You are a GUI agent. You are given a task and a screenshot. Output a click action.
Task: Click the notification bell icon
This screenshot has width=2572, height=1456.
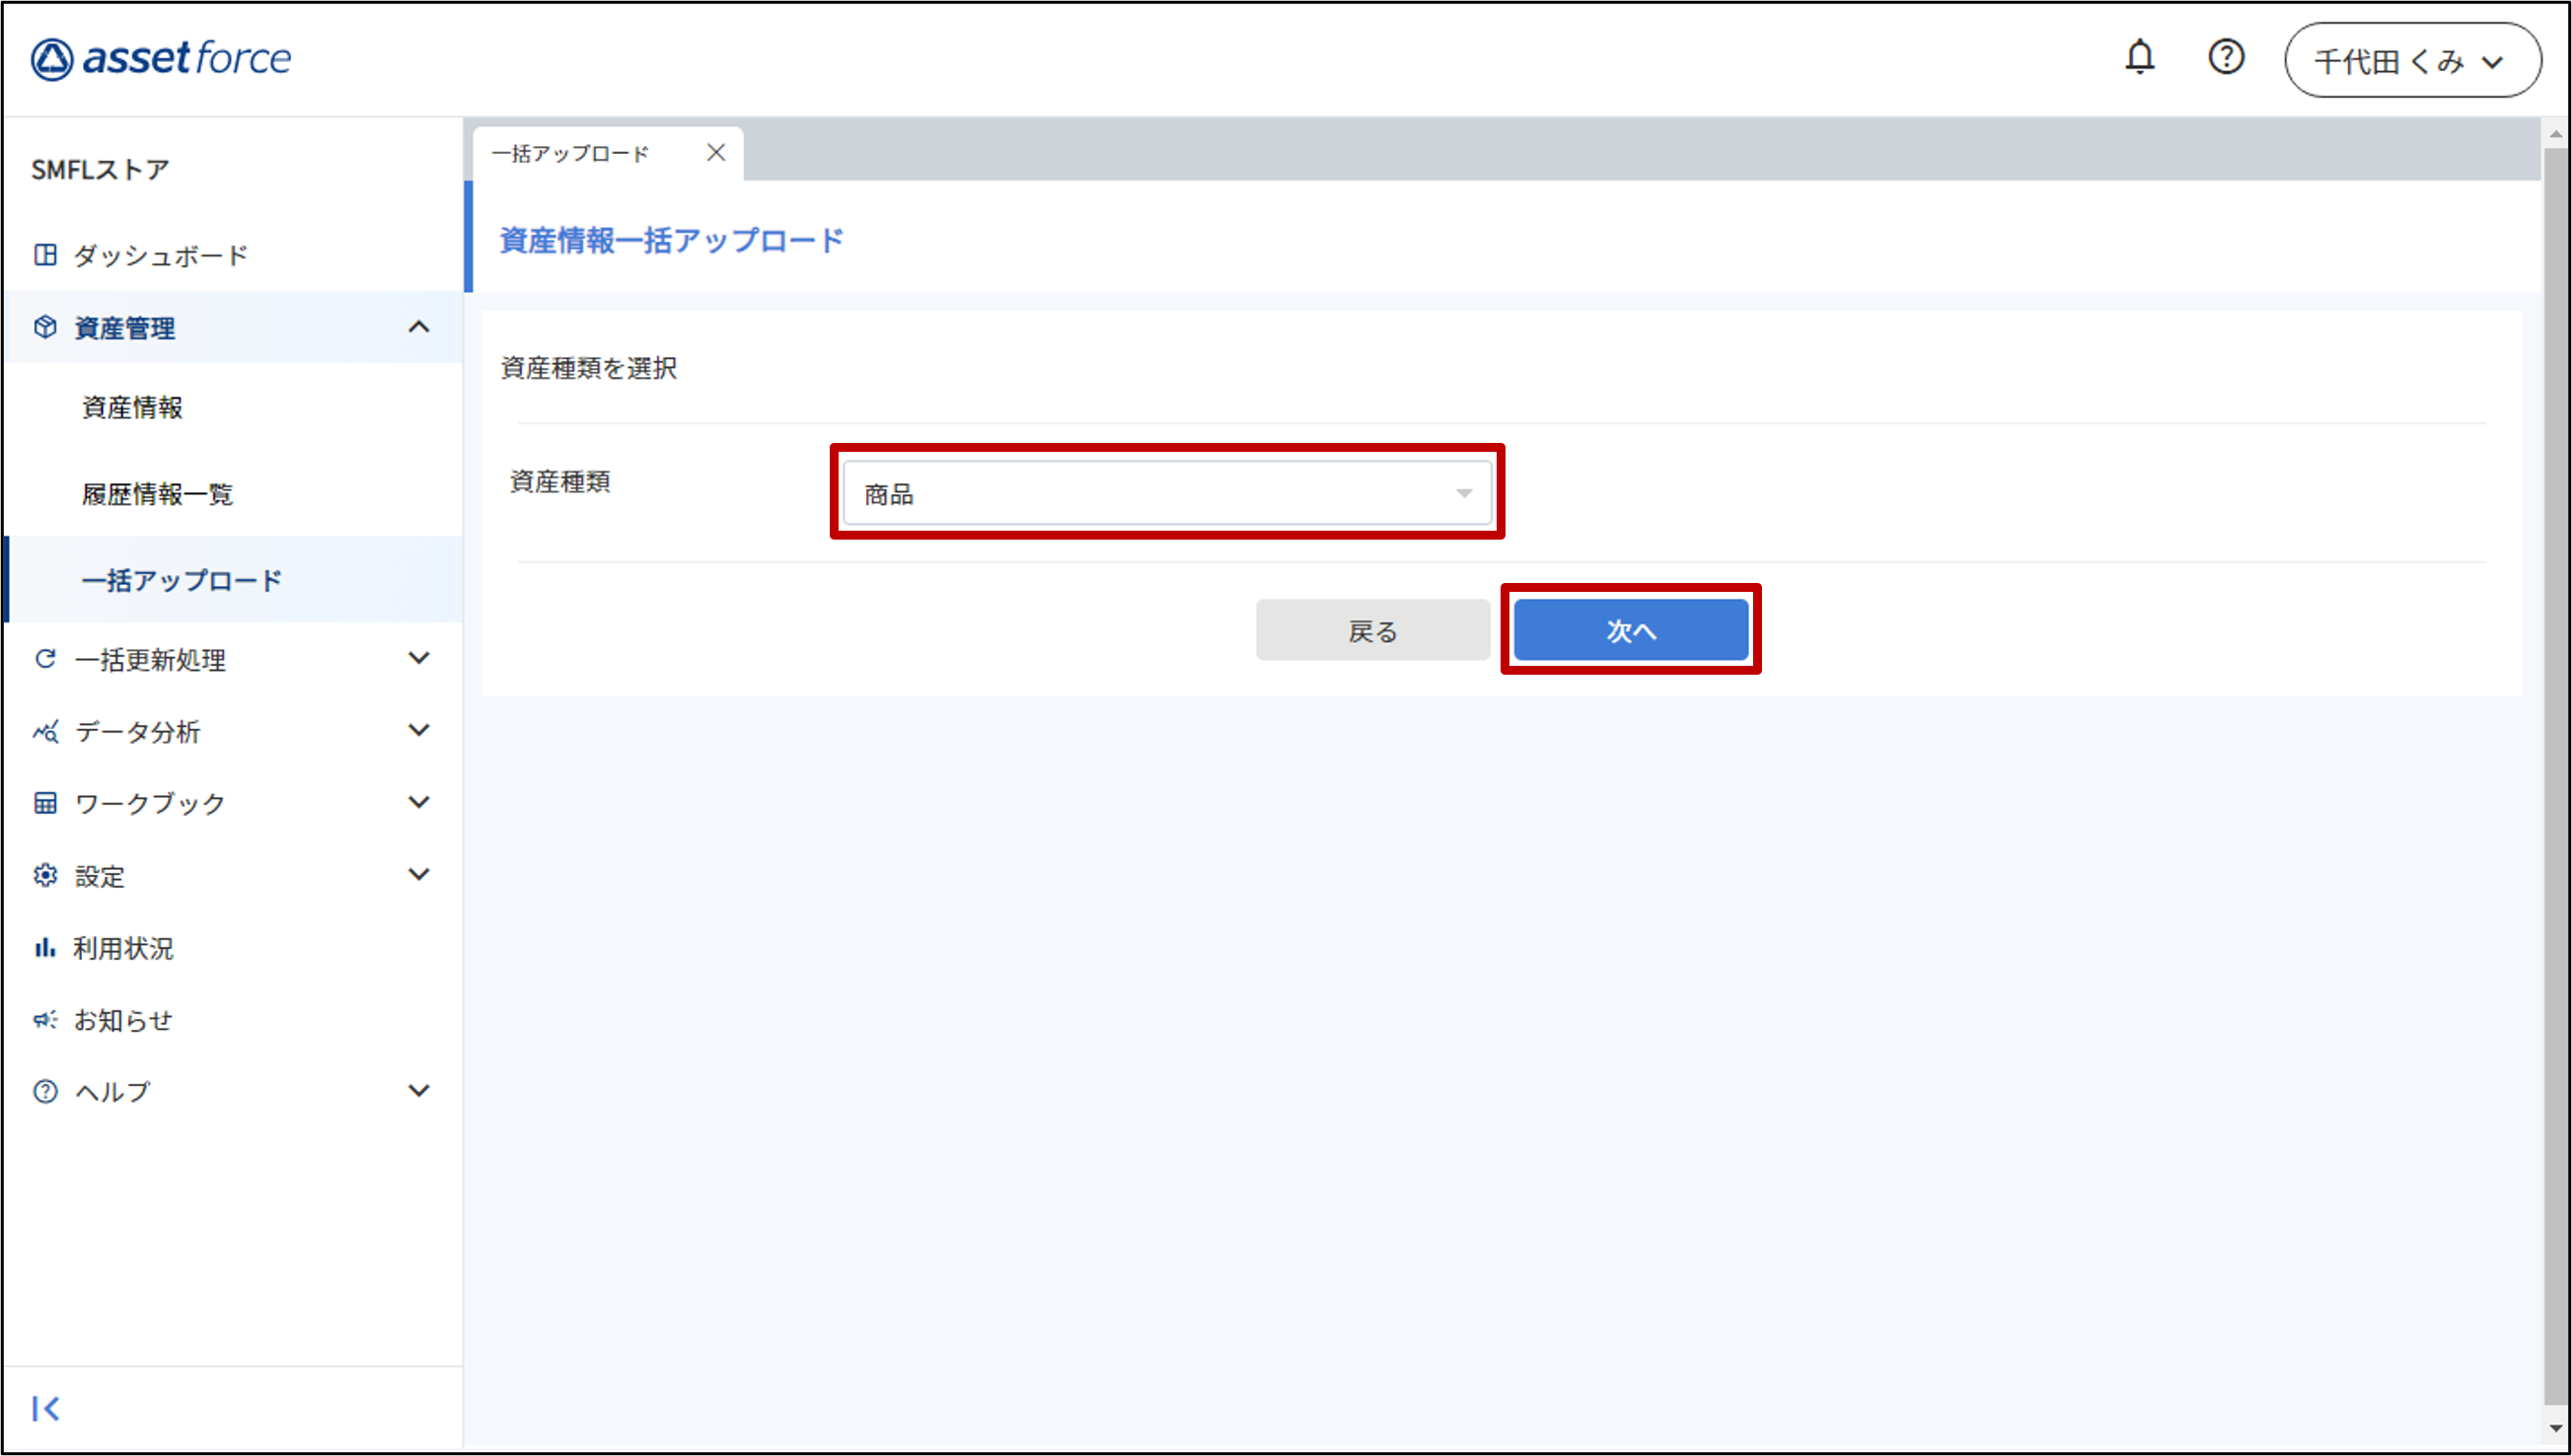pos(2139,58)
